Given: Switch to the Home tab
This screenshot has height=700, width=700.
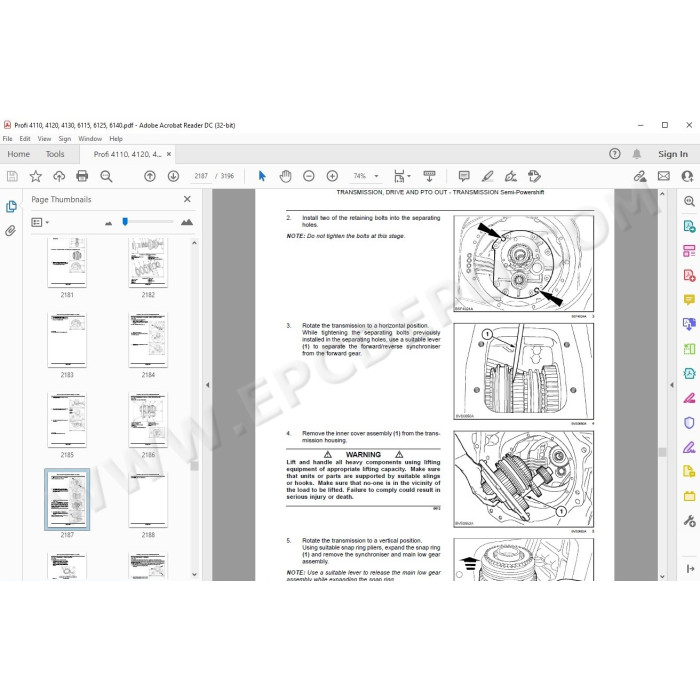Looking at the screenshot, I should pos(19,154).
